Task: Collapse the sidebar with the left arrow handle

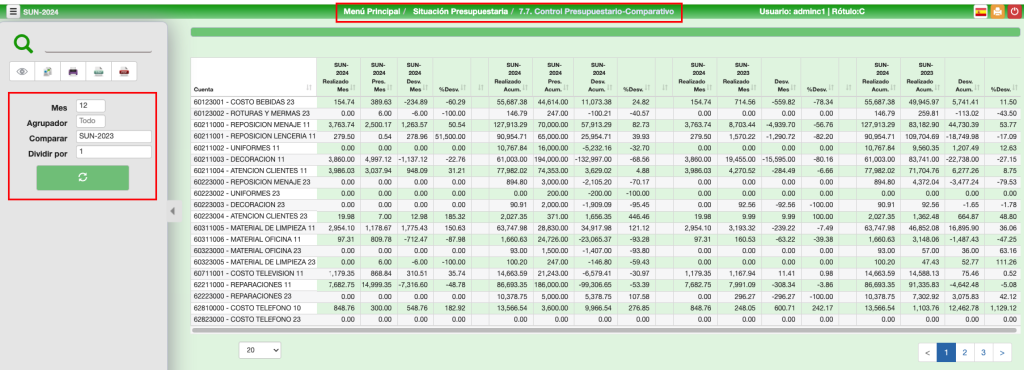Action: click(172, 211)
